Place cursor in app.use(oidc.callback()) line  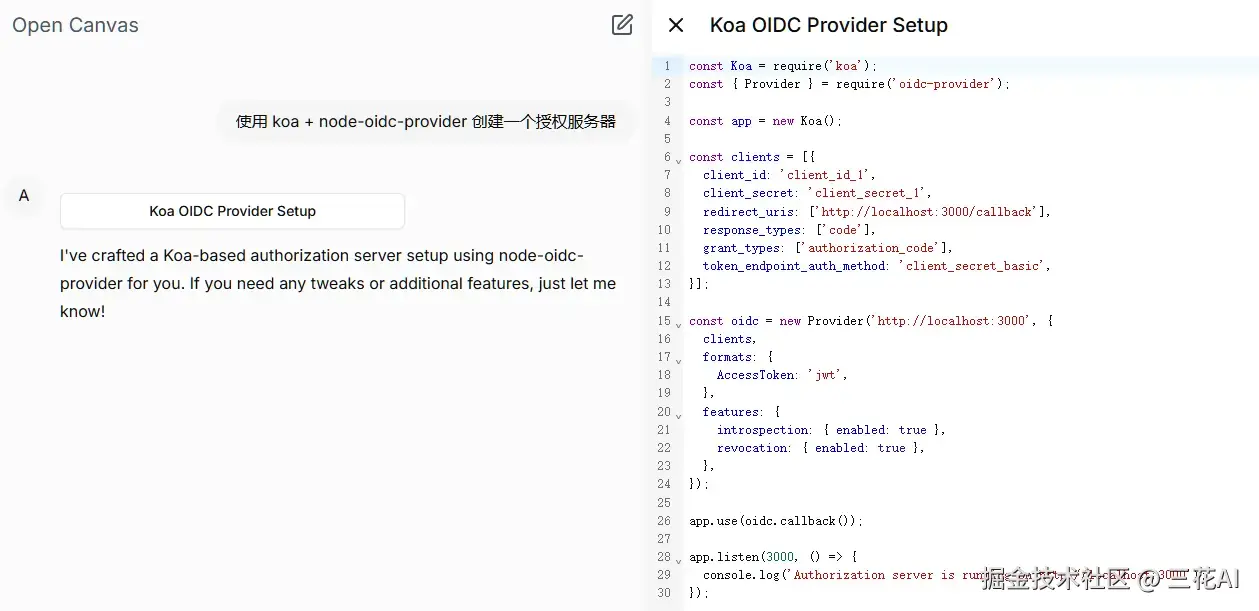pos(775,521)
